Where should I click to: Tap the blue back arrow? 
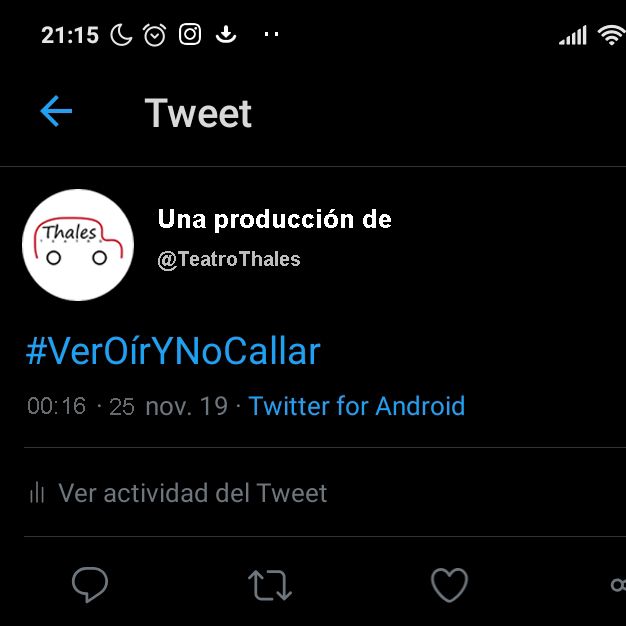point(56,111)
